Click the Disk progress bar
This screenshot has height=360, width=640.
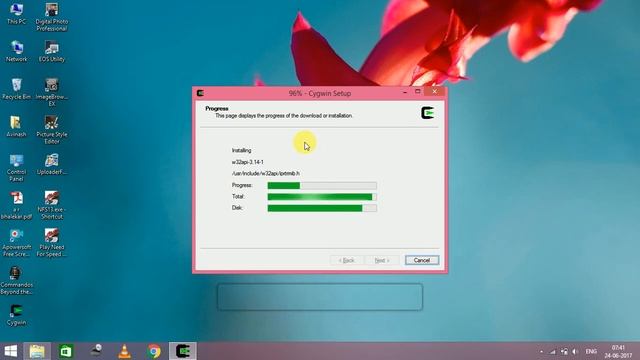pyautogui.click(x=322, y=208)
